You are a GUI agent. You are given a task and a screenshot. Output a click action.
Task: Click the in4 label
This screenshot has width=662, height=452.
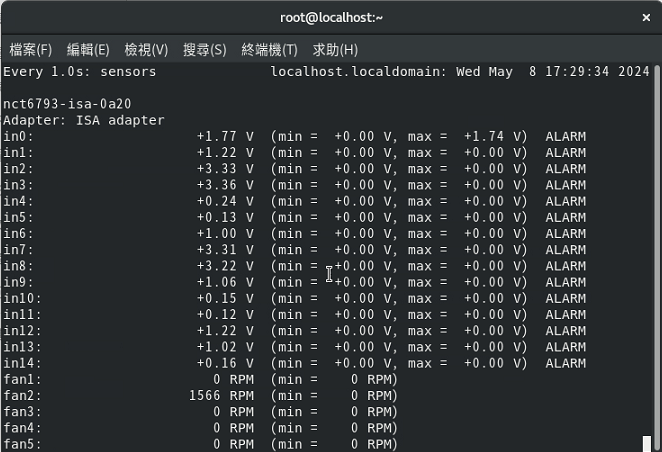18,201
